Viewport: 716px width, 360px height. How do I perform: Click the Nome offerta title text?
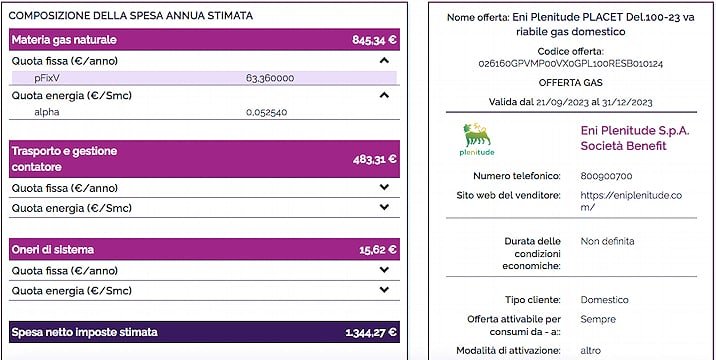(x=571, y=25)
